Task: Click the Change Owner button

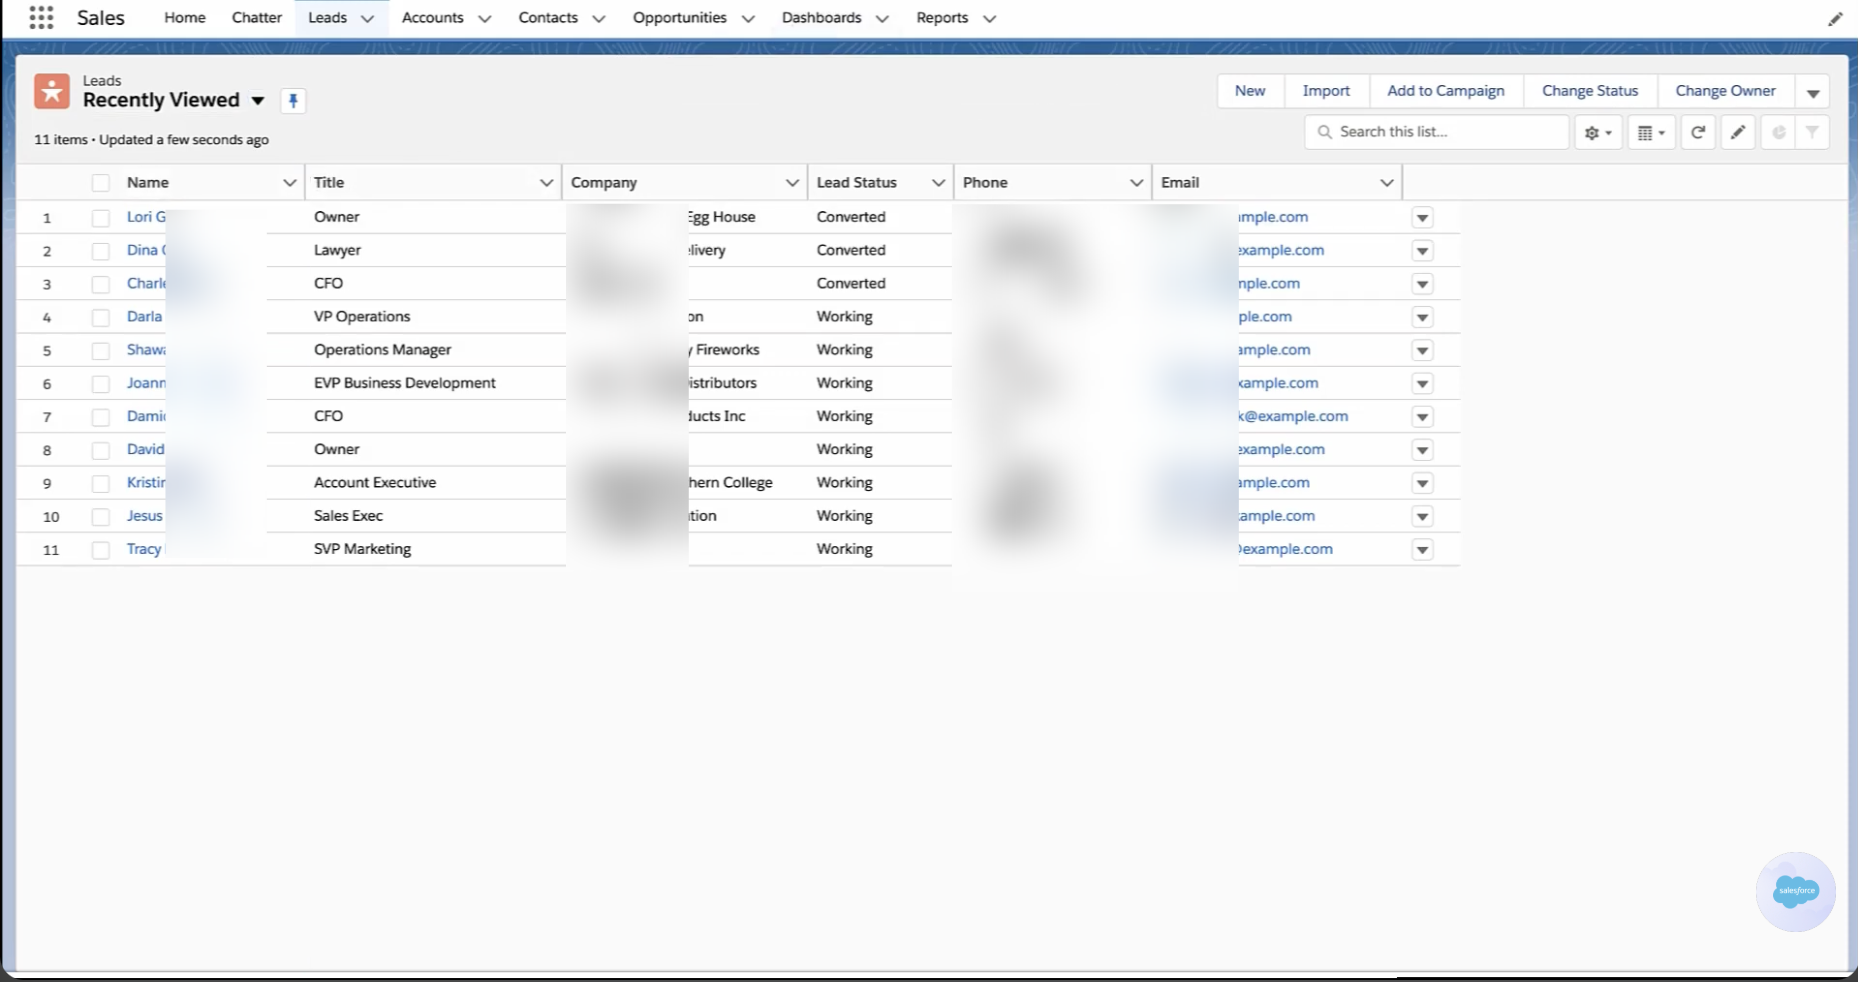Action: tap(1725, 91)
